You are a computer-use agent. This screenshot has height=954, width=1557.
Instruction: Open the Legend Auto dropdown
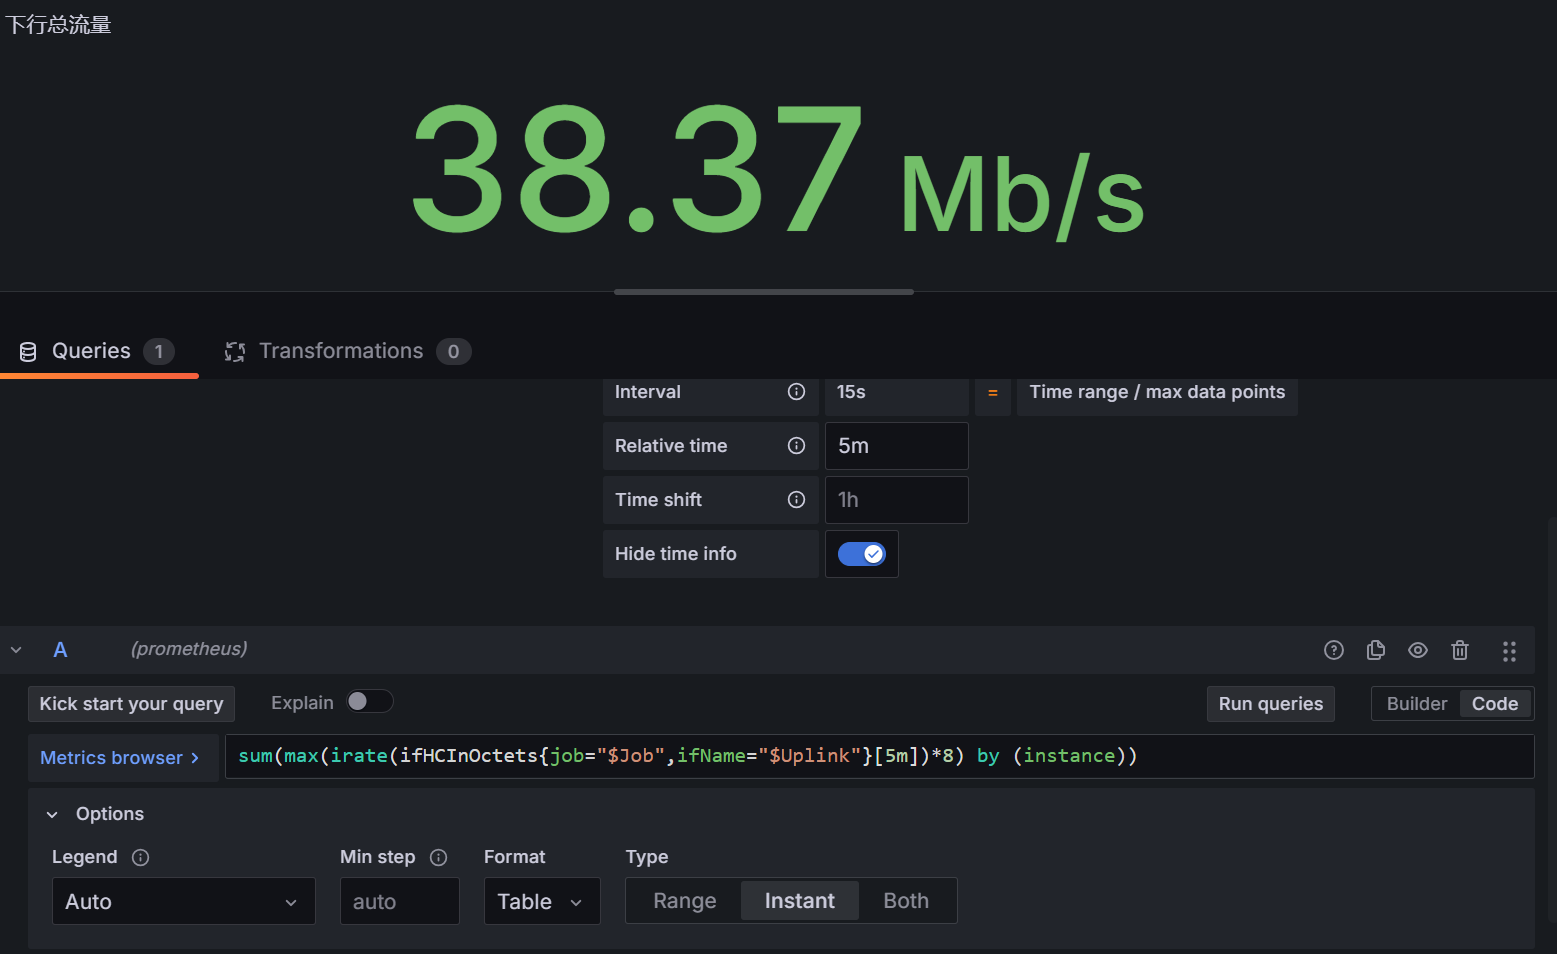184,901
